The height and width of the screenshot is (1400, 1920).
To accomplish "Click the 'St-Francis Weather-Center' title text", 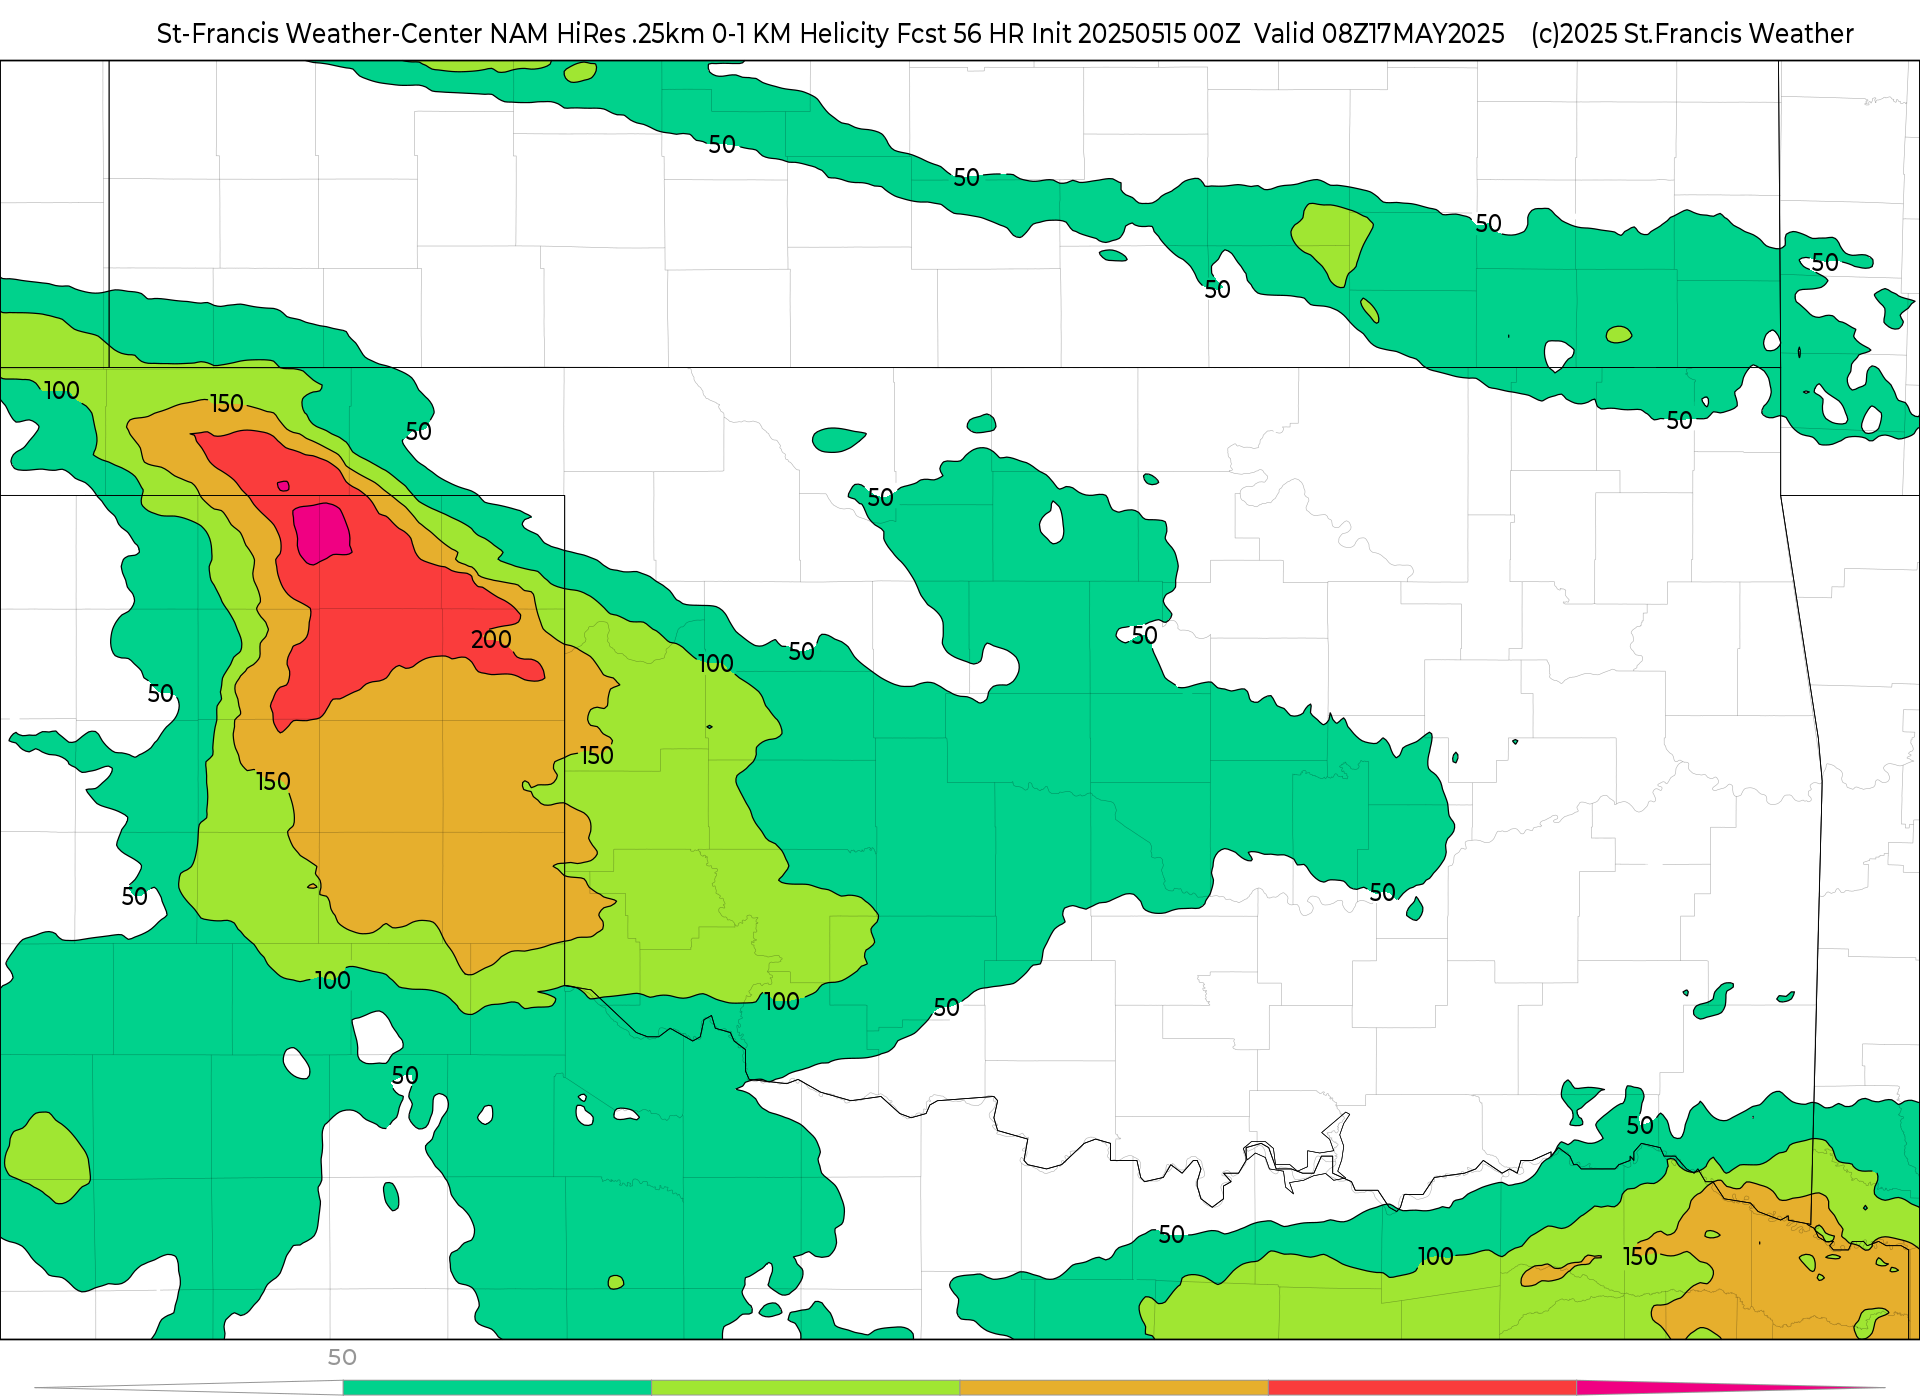I will 320,33.
